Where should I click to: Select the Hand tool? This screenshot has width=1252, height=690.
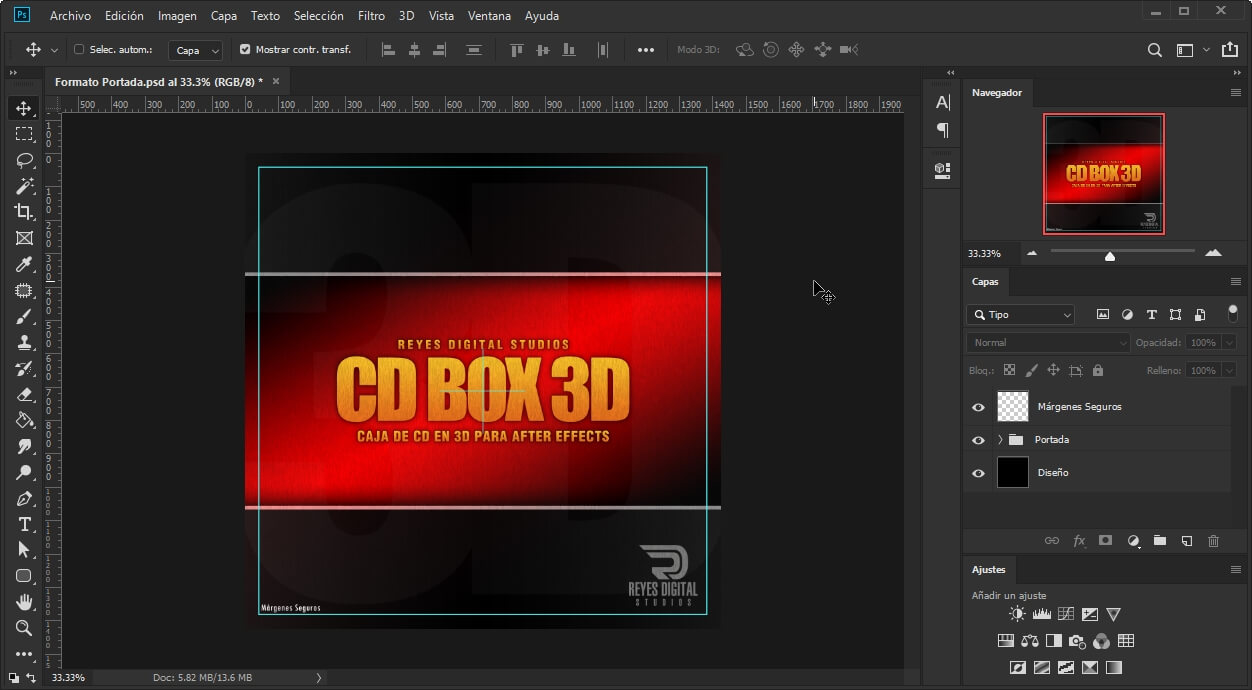[24, 602]
